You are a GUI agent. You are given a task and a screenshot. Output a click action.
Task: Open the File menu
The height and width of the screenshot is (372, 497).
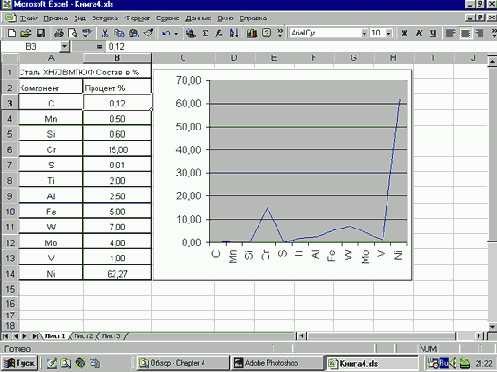(x=28, y=18)
